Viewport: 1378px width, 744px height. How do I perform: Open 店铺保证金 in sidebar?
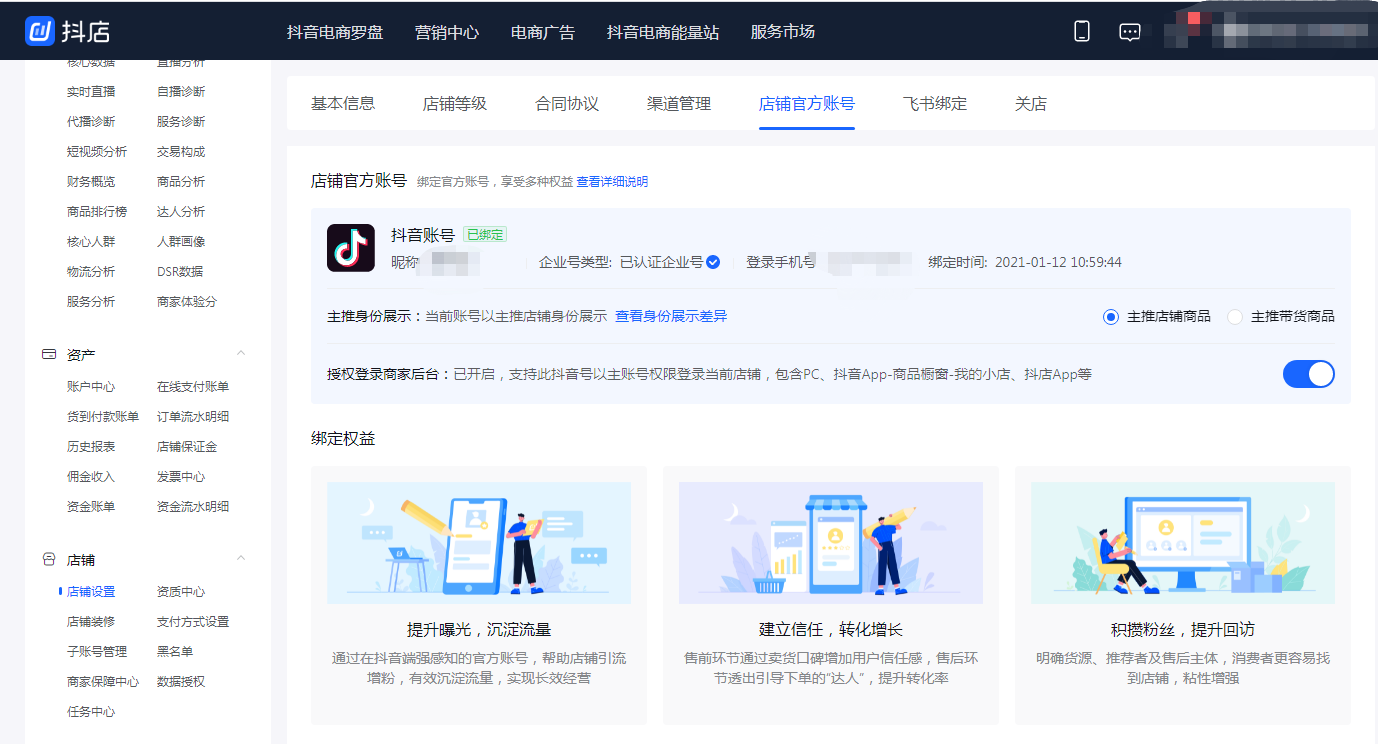(187, 446)
